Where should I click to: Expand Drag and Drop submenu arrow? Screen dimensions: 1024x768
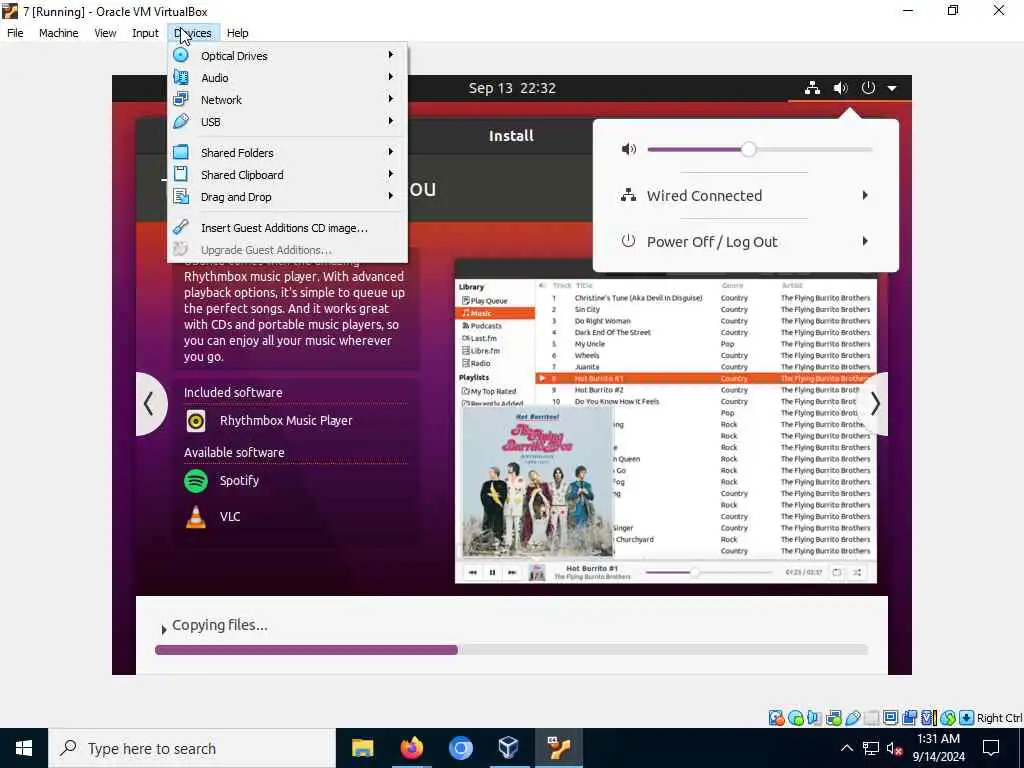[x=391, y=196]
